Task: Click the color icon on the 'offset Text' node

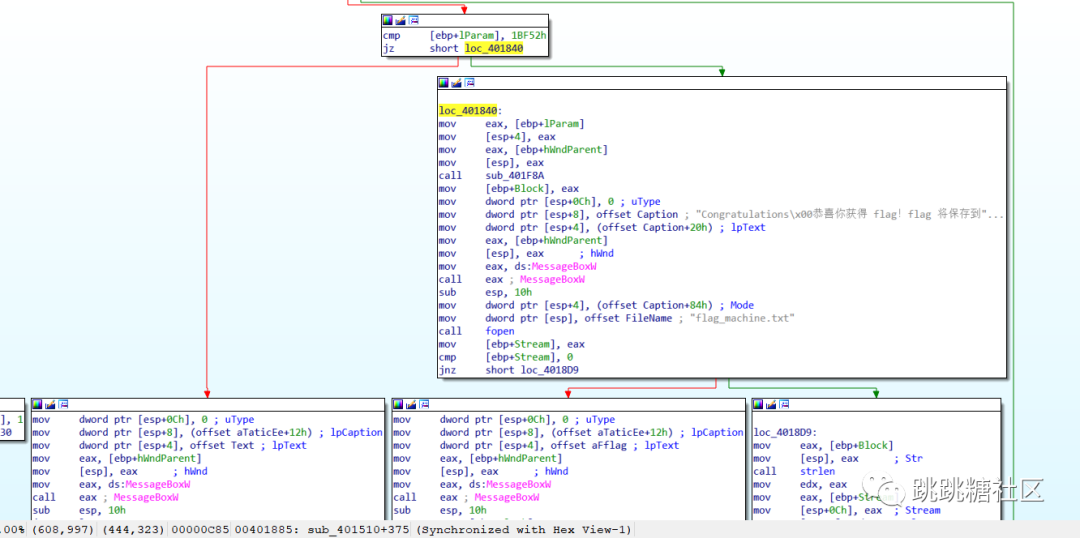Action: click(37, 404)
